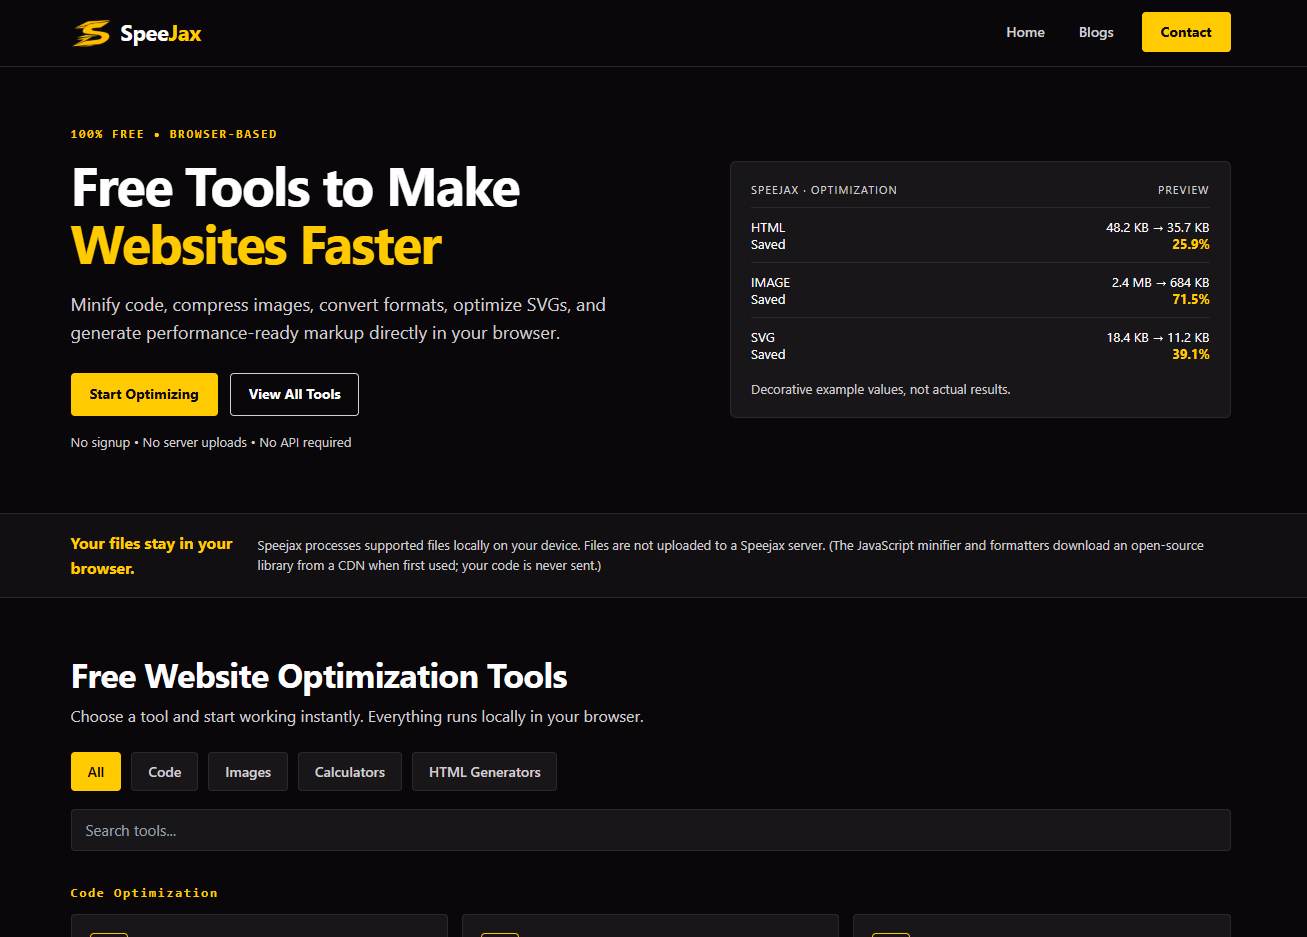Click the '18.4 KB → 11.2 KB' text
The image size is (1307, 937).
tap(1157, 338)
